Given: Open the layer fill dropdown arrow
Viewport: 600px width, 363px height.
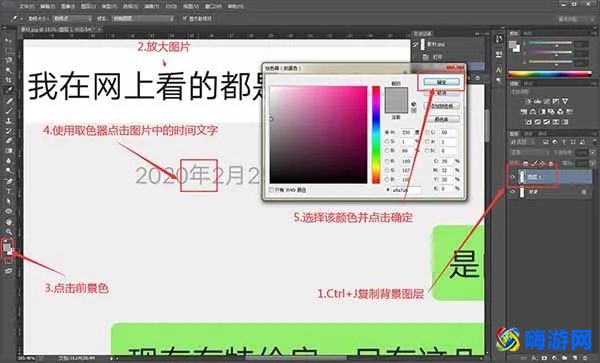Looking at the screenshot, I should 592,163.
